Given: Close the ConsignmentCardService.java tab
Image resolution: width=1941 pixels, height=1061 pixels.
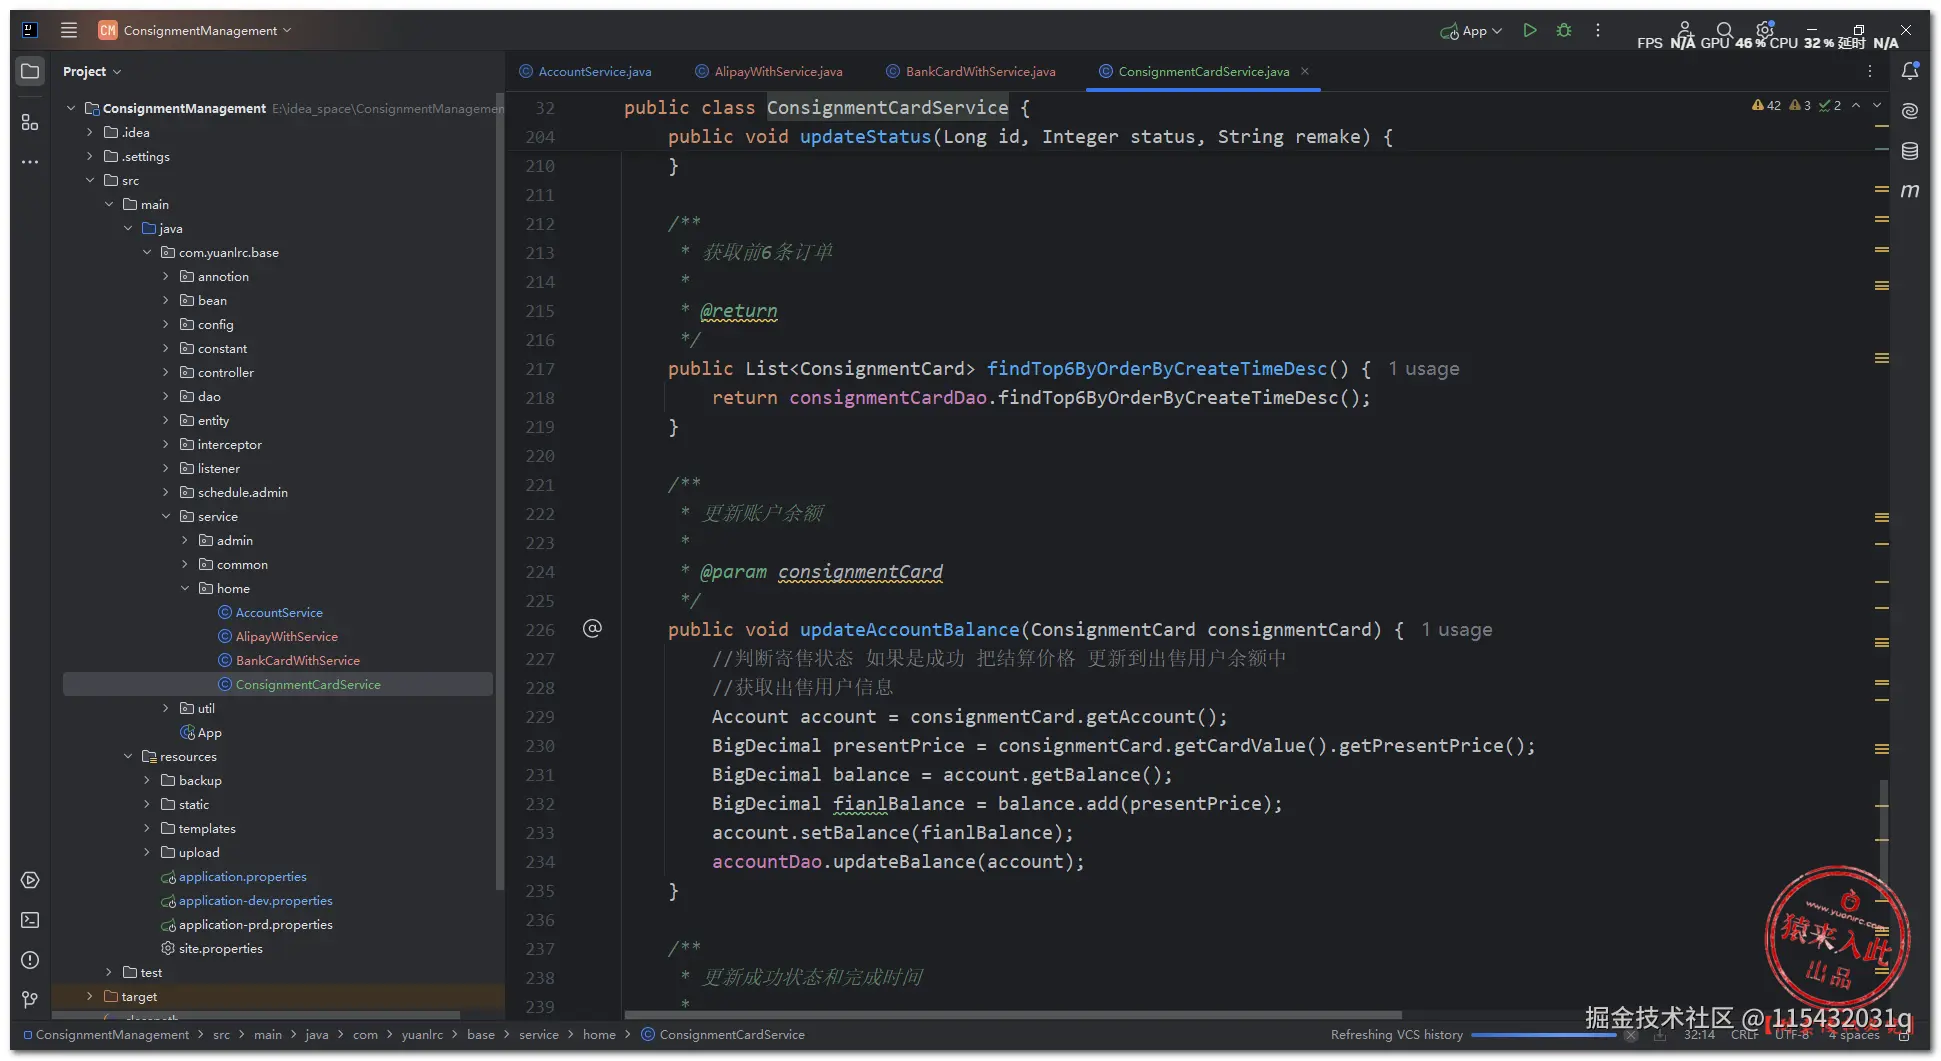Looking at the screenshot, I should (x=1305, y=71).
